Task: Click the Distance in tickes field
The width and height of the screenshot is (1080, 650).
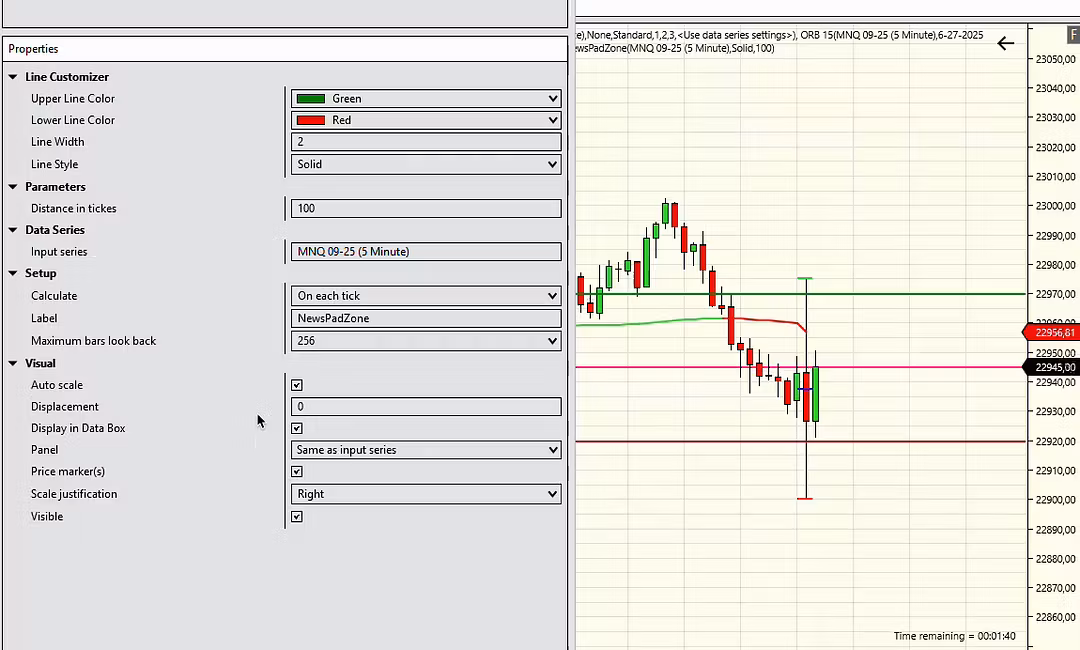Action: pyautogui.click(x=426, y=209)
